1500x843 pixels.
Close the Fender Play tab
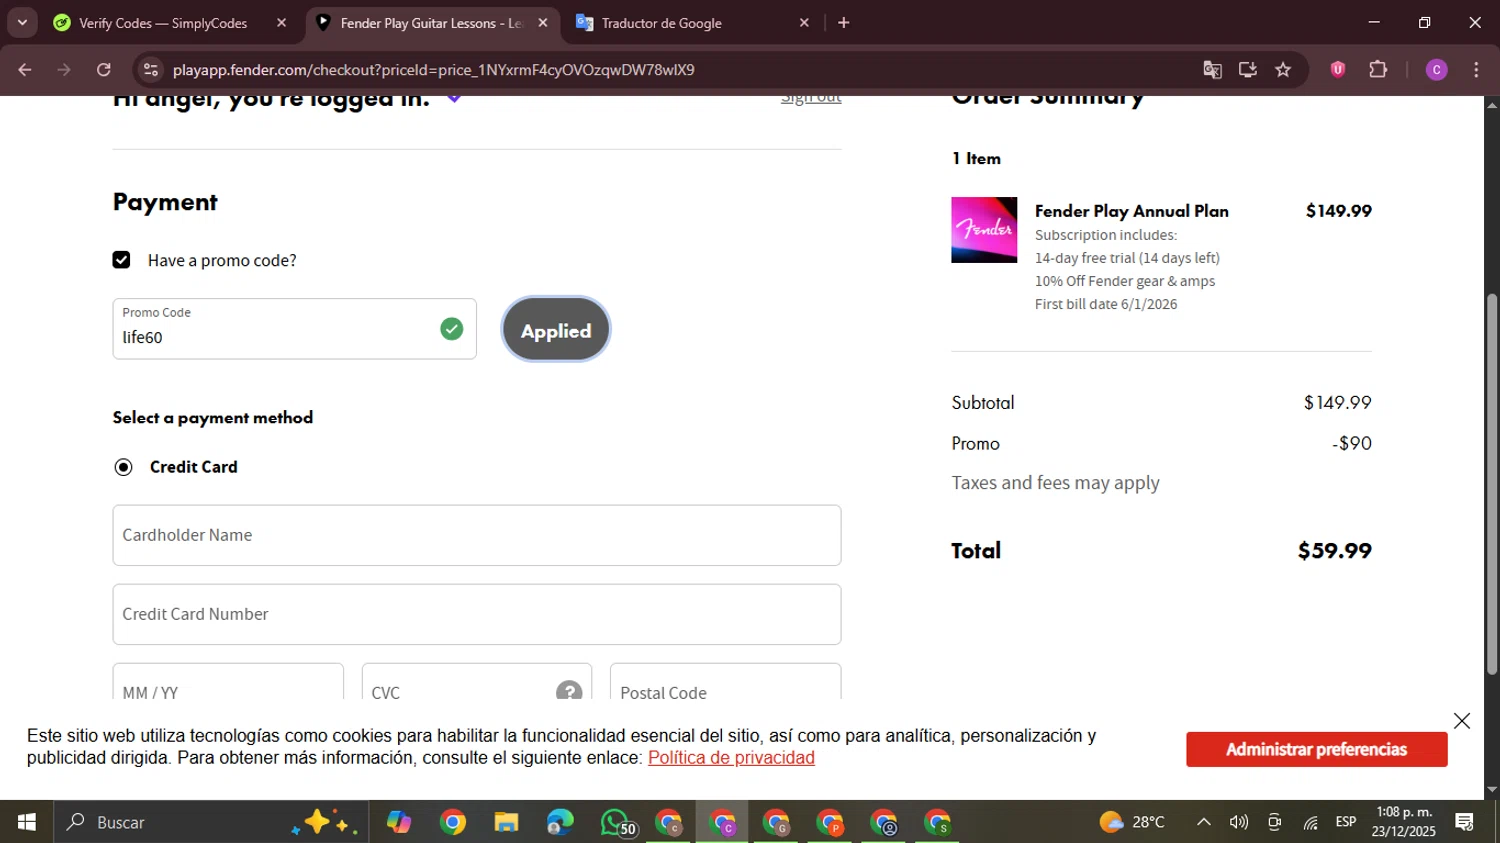(x=543, y=23)
